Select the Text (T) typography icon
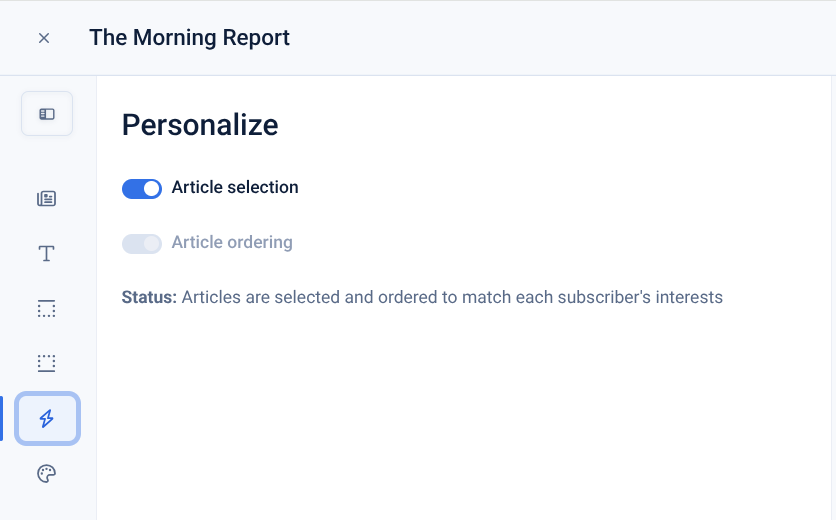 47,254
